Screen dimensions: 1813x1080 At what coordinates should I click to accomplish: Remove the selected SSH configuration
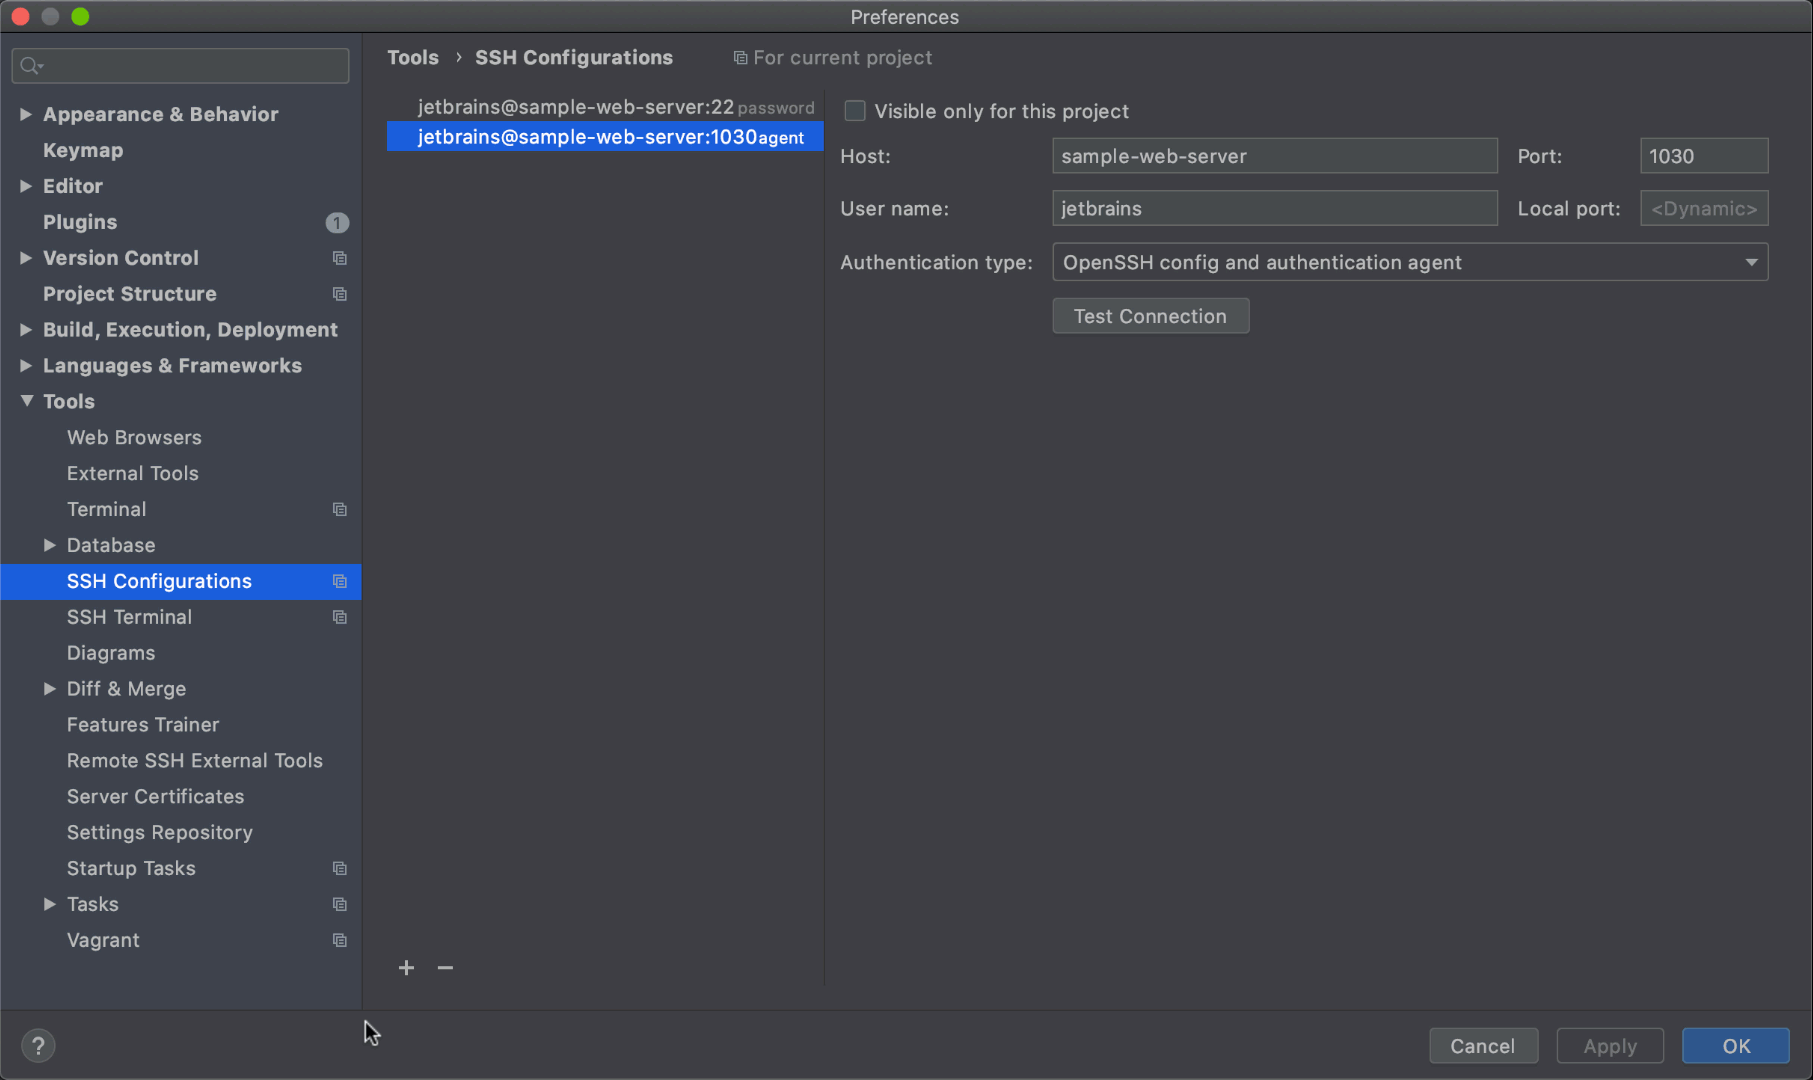446,968
